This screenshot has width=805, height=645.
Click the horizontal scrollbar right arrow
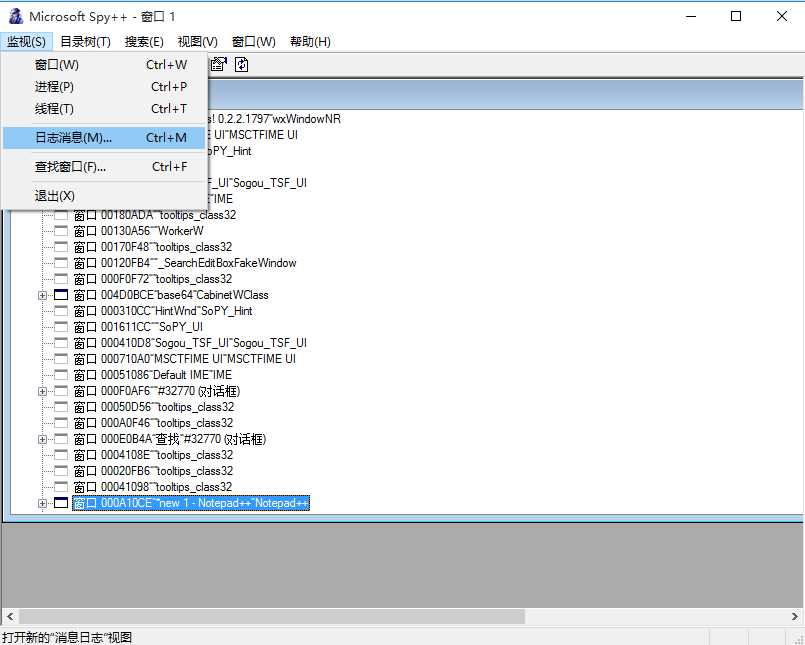click(x=794, y=616)
